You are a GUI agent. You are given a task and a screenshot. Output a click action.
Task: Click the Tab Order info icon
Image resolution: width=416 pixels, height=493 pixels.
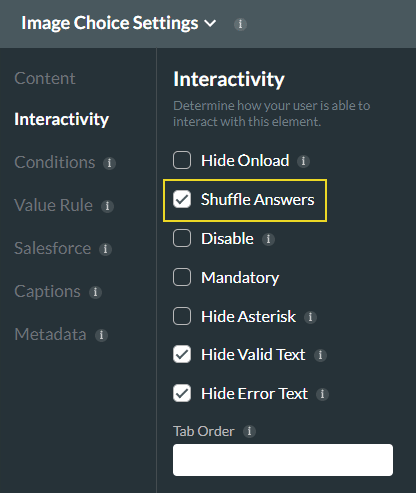249,431
